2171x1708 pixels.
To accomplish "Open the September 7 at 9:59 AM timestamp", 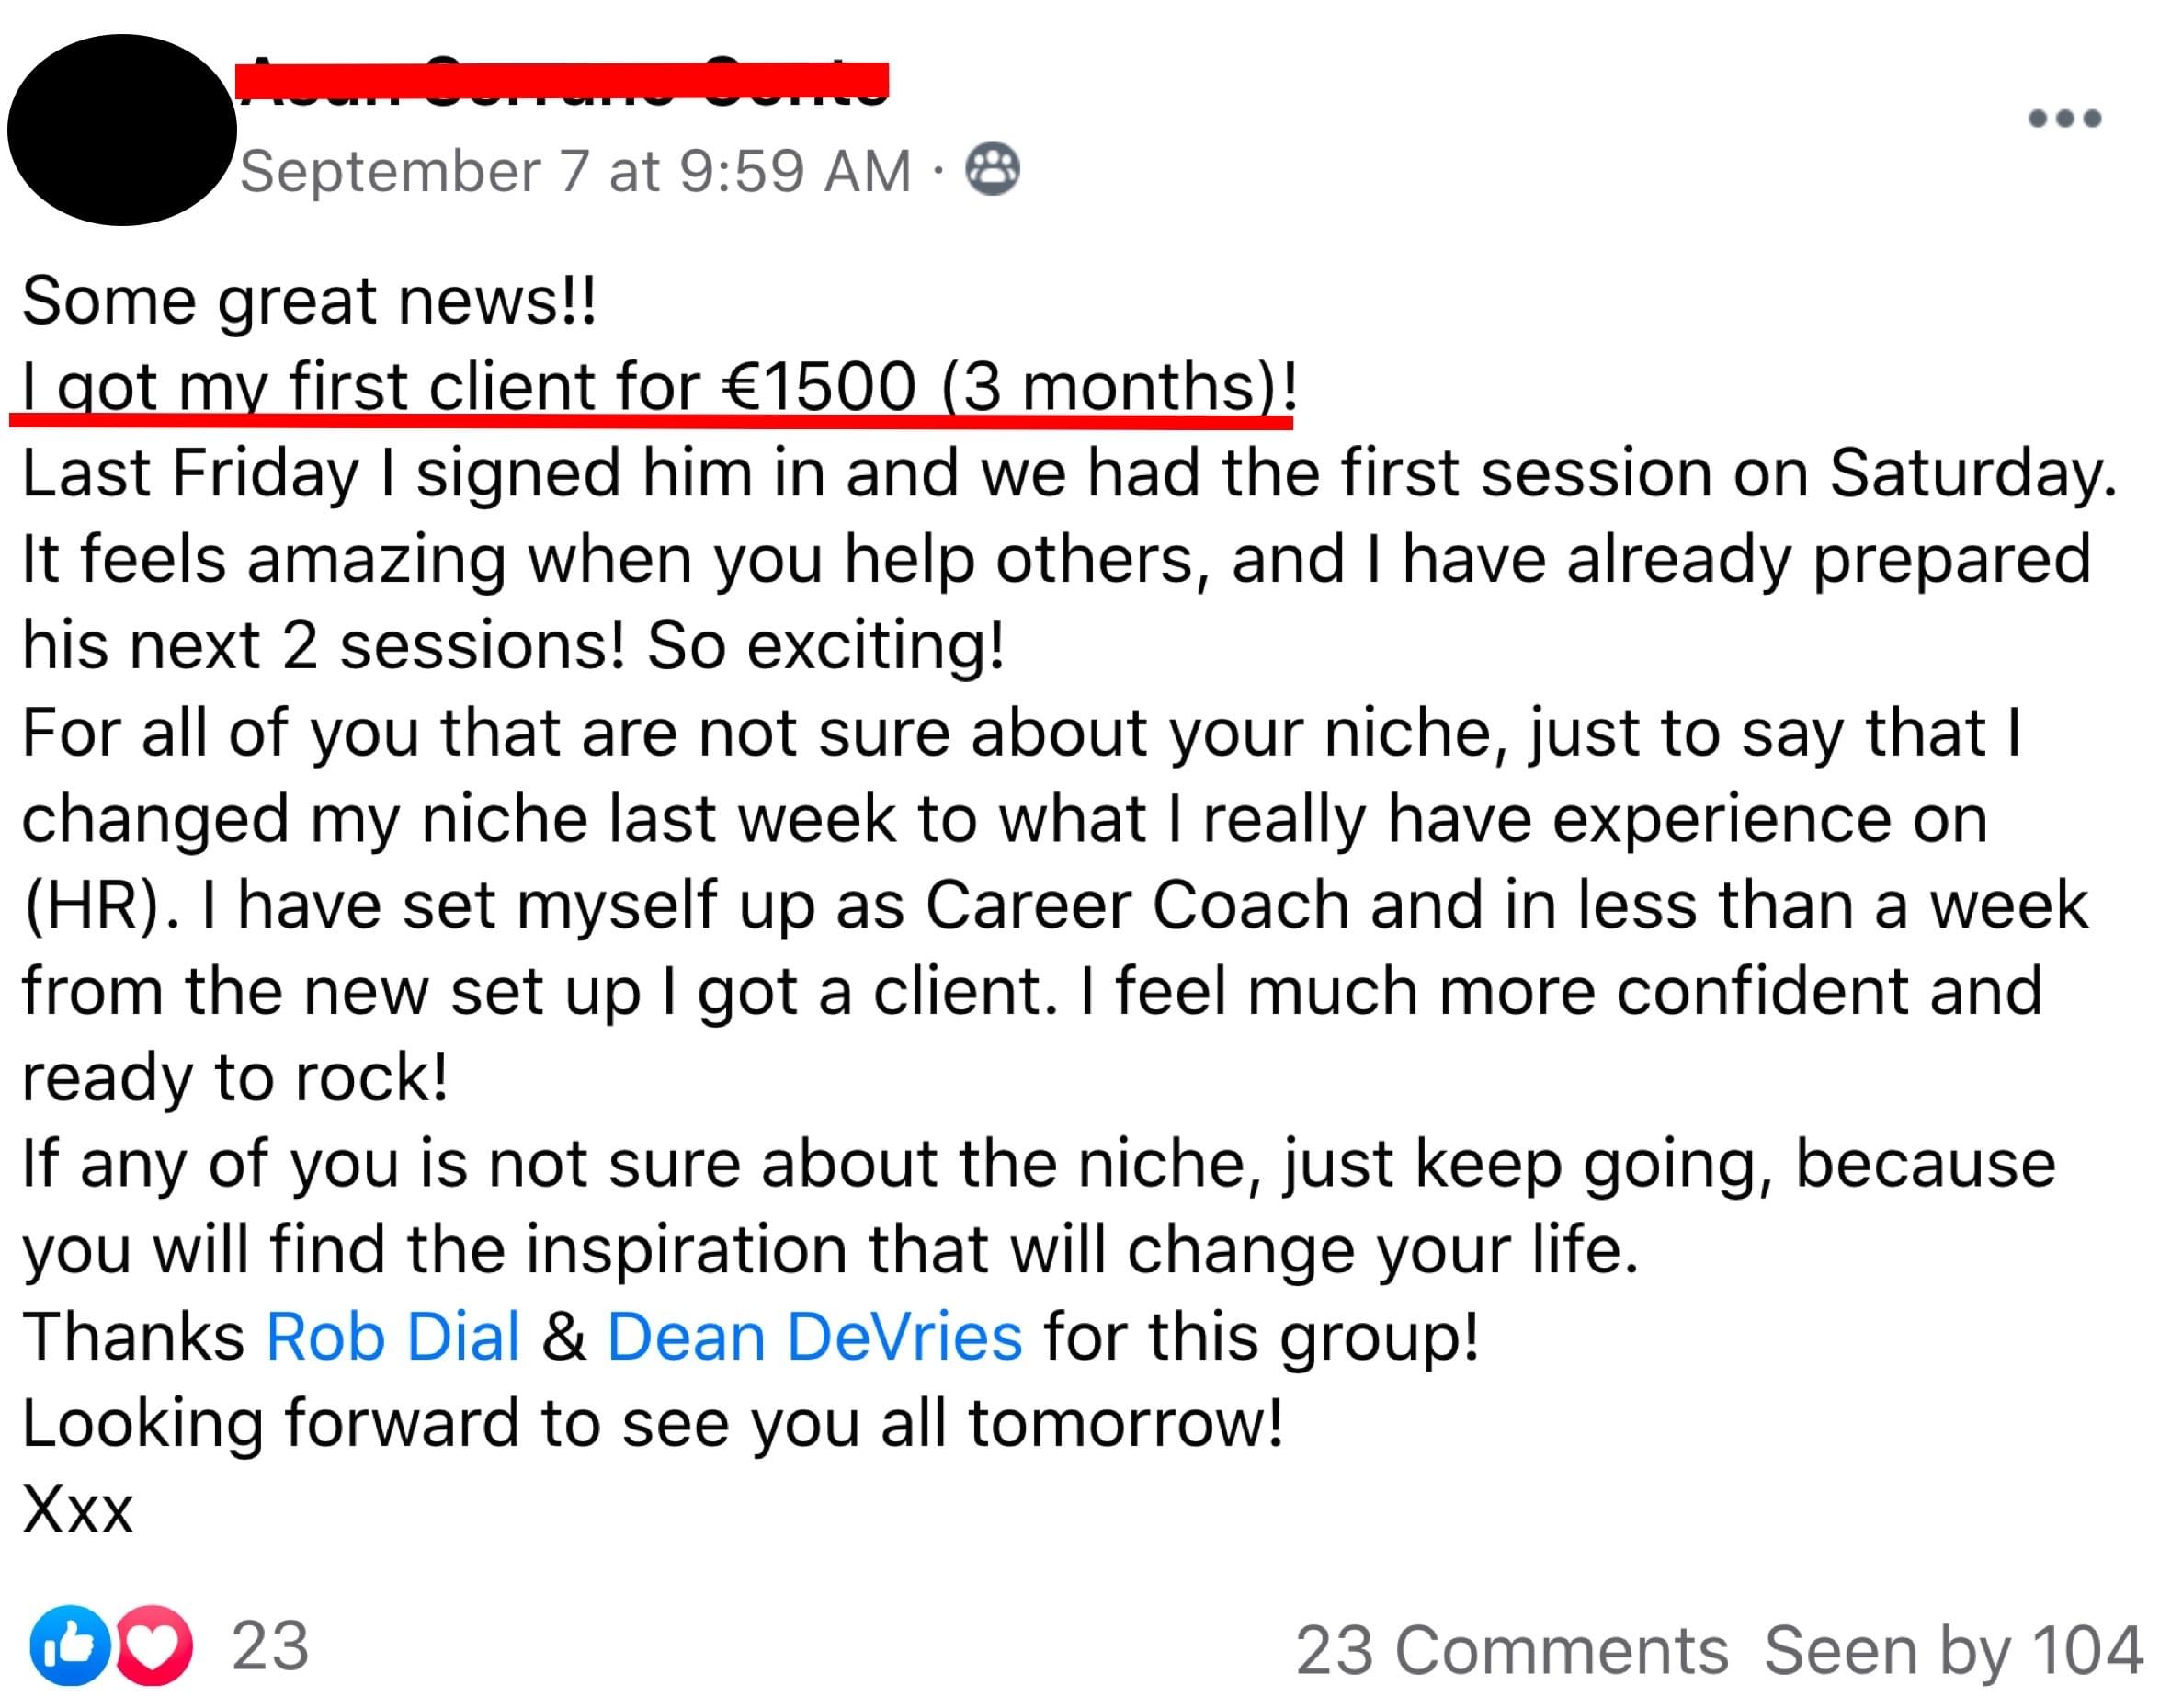I will [576, 170].
